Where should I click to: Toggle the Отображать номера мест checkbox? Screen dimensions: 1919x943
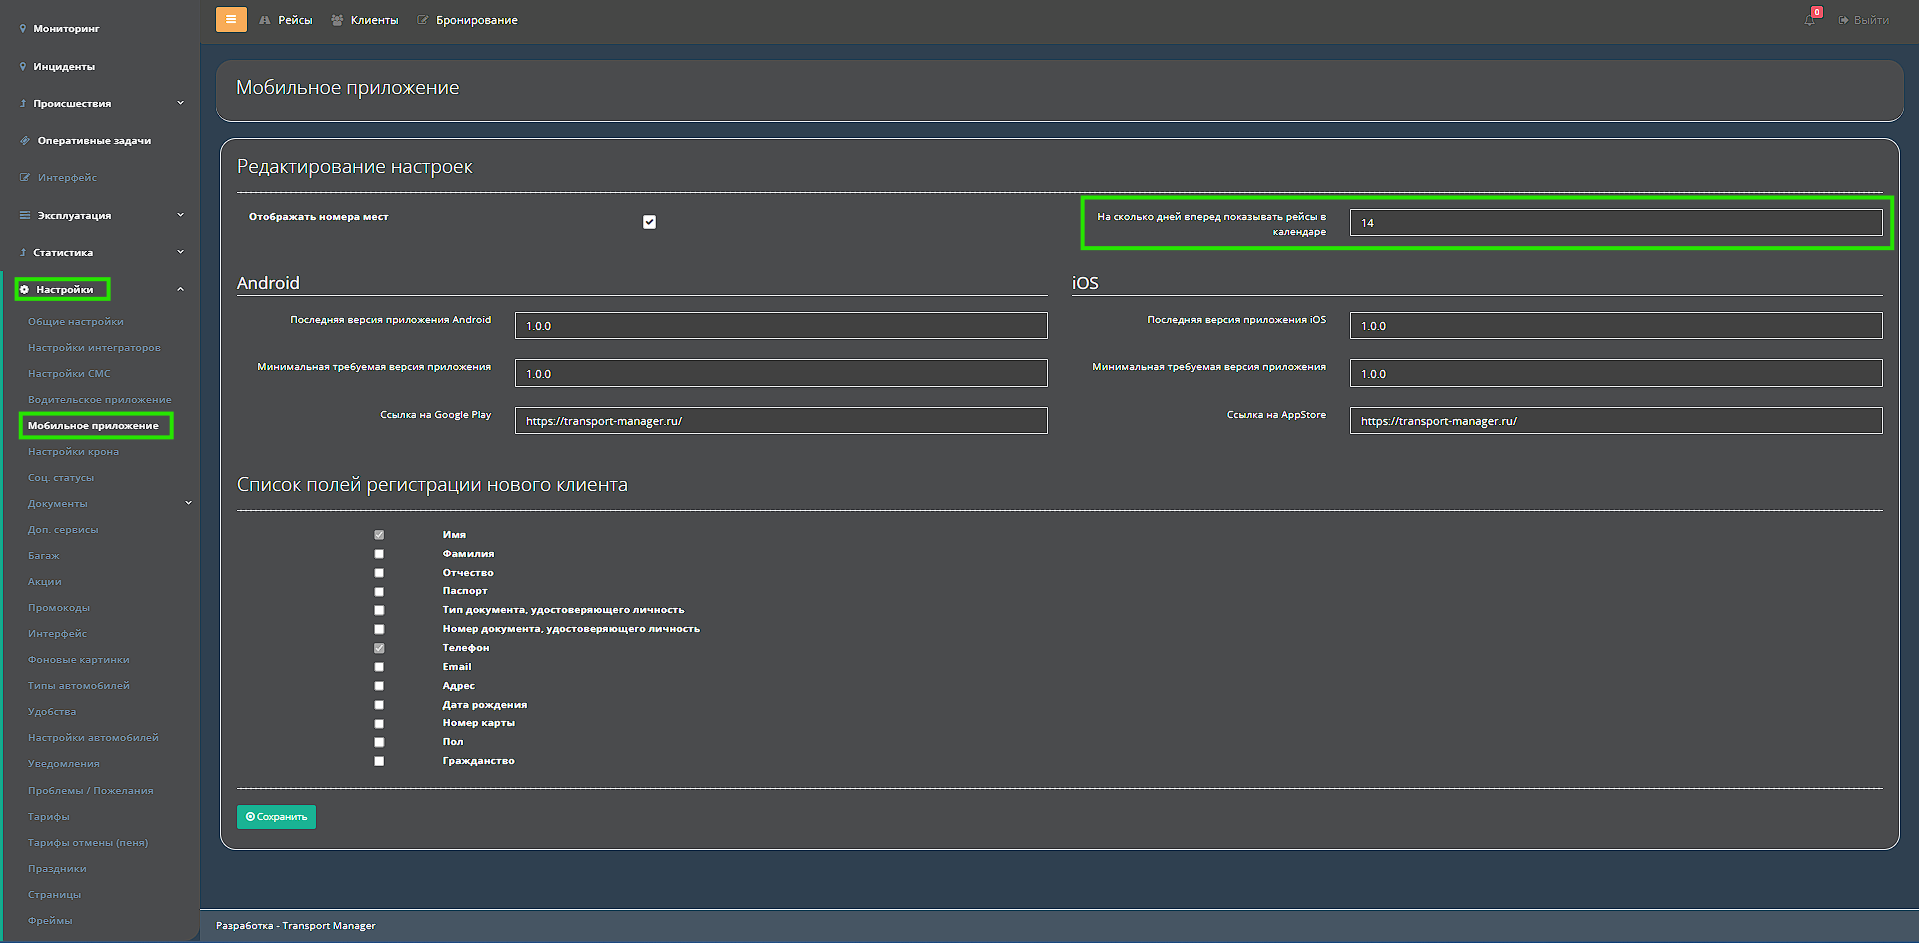coord(649,222)
